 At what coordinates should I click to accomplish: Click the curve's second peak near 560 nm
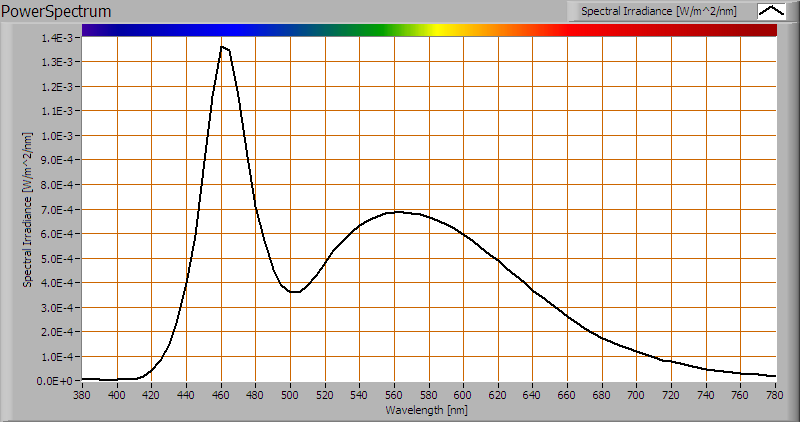pos(396,212)
